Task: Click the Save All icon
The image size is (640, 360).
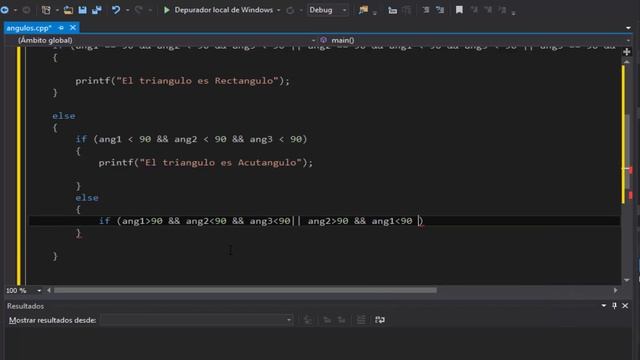Action: (97, 10)
